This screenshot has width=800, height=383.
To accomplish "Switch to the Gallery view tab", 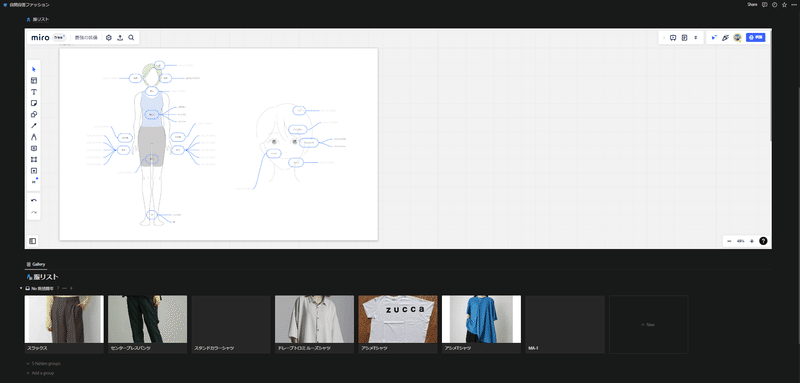I will click(x=36, y=264).
